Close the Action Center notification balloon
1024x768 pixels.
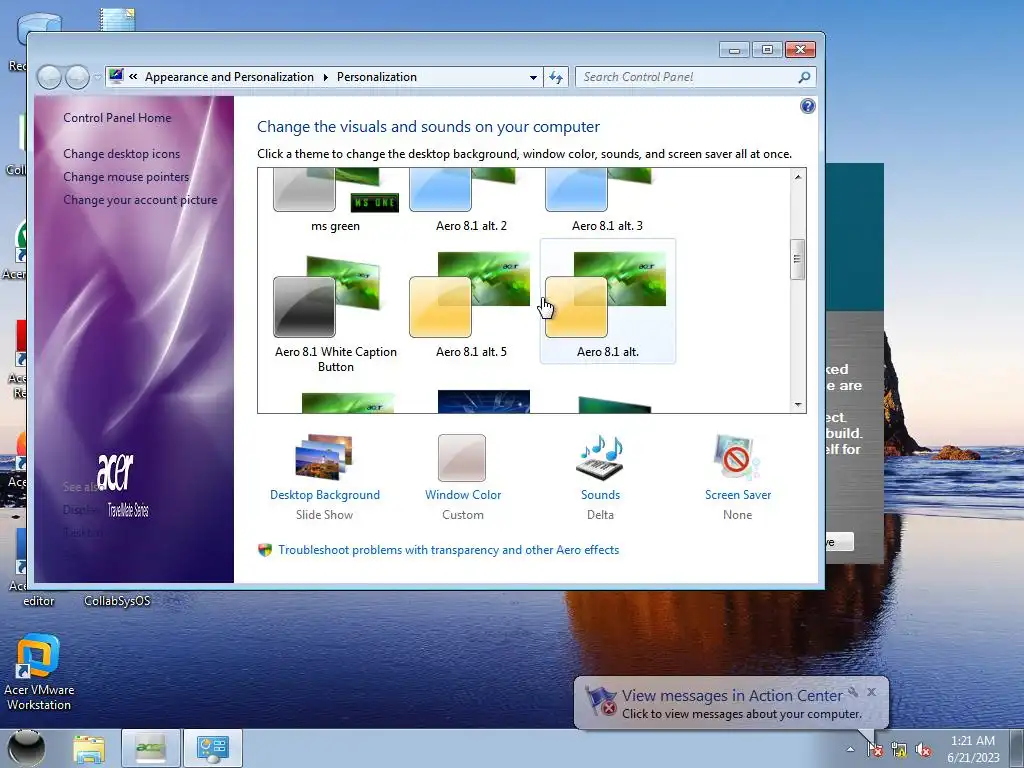pyautogui.click(x=872, y=692)
